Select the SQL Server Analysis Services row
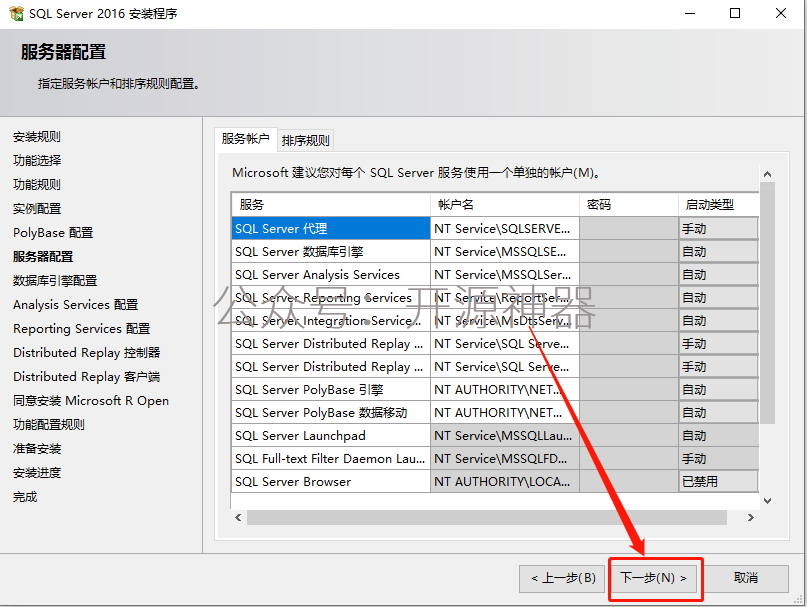Image resolution: width=807 pixels, height=607 pixels. (x=330, y=274)
